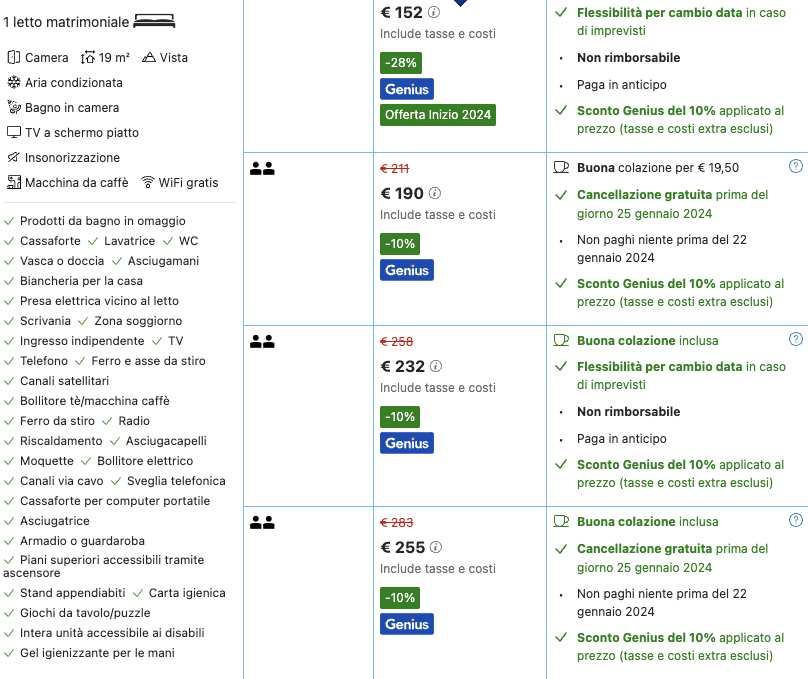Click the -28% discount badge

click(400, 63)
